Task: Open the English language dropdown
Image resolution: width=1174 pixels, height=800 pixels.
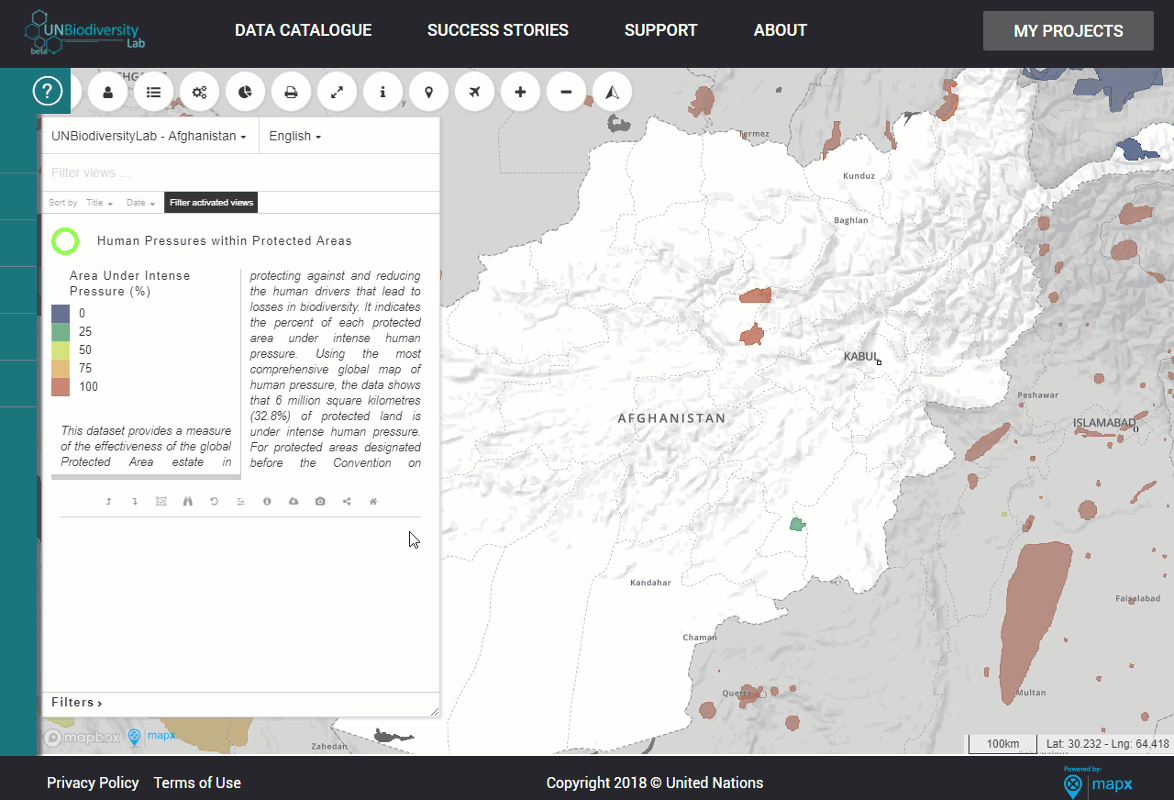Action: click(x=295, y=136)
